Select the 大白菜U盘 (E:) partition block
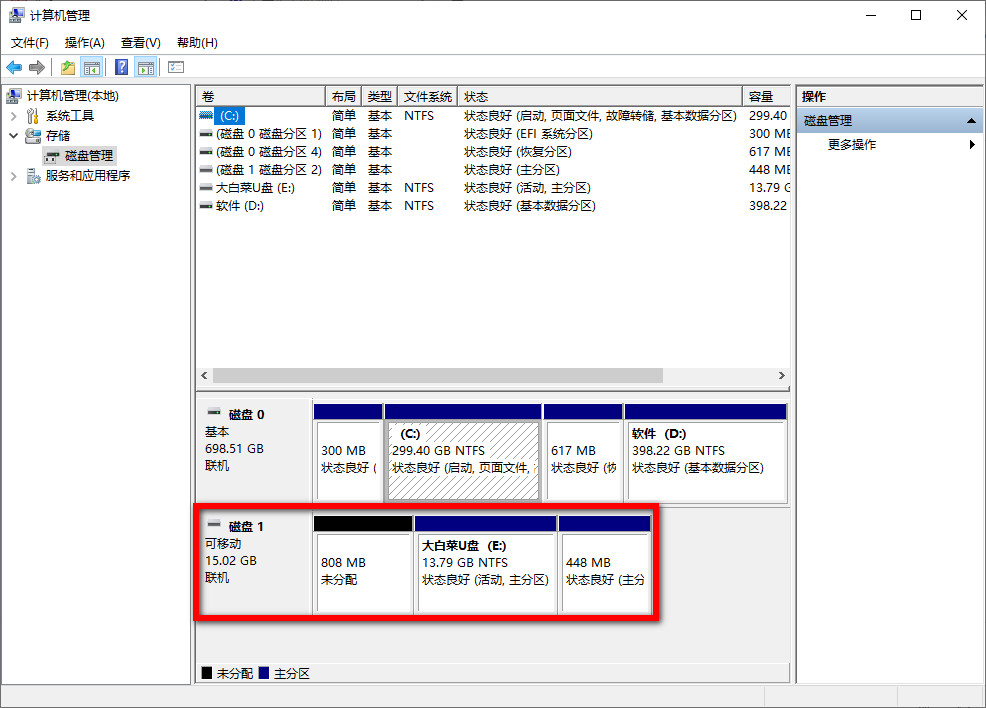This screenshot has width=986, height=708. point(485,571)
